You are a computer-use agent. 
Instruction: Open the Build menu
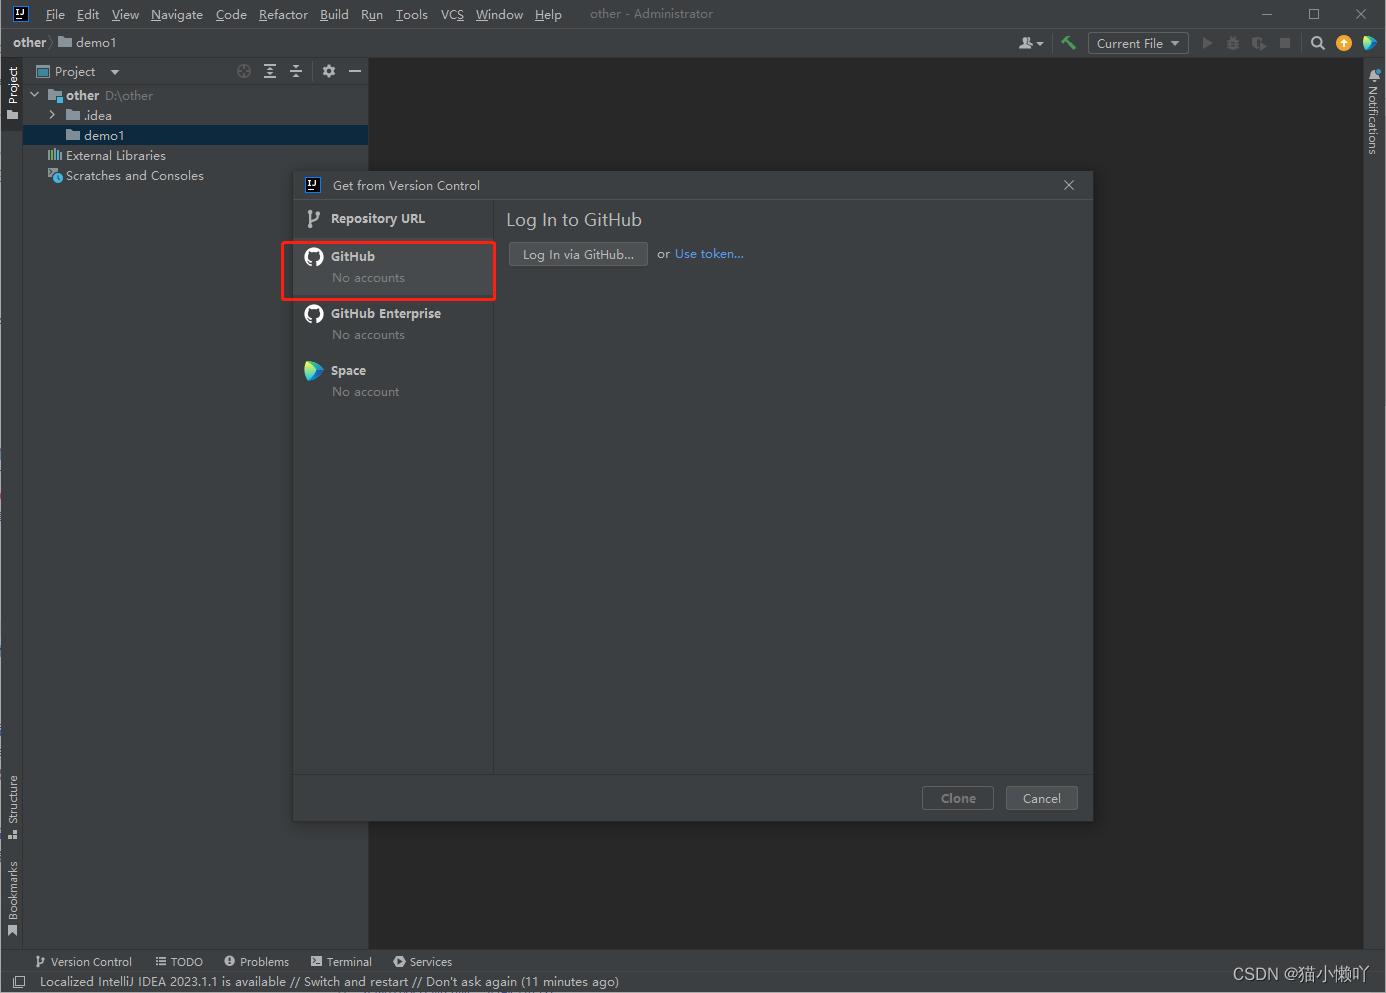click(334, 14)
